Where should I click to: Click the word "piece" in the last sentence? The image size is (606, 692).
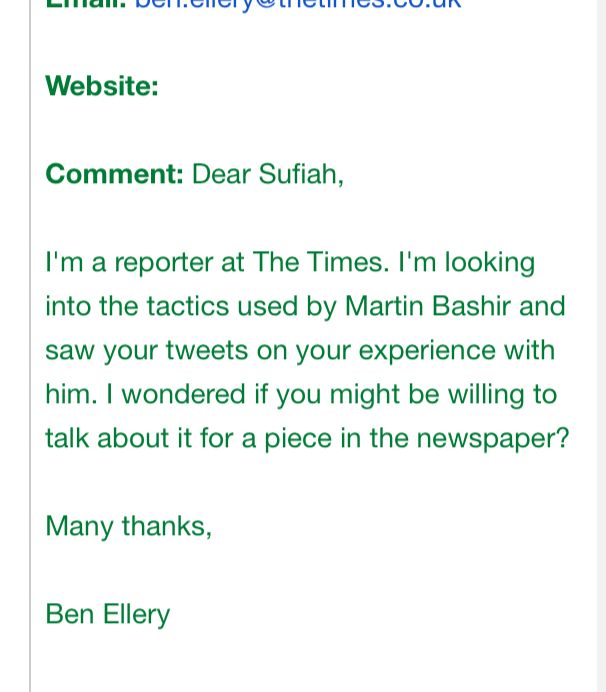coord(296,438)
